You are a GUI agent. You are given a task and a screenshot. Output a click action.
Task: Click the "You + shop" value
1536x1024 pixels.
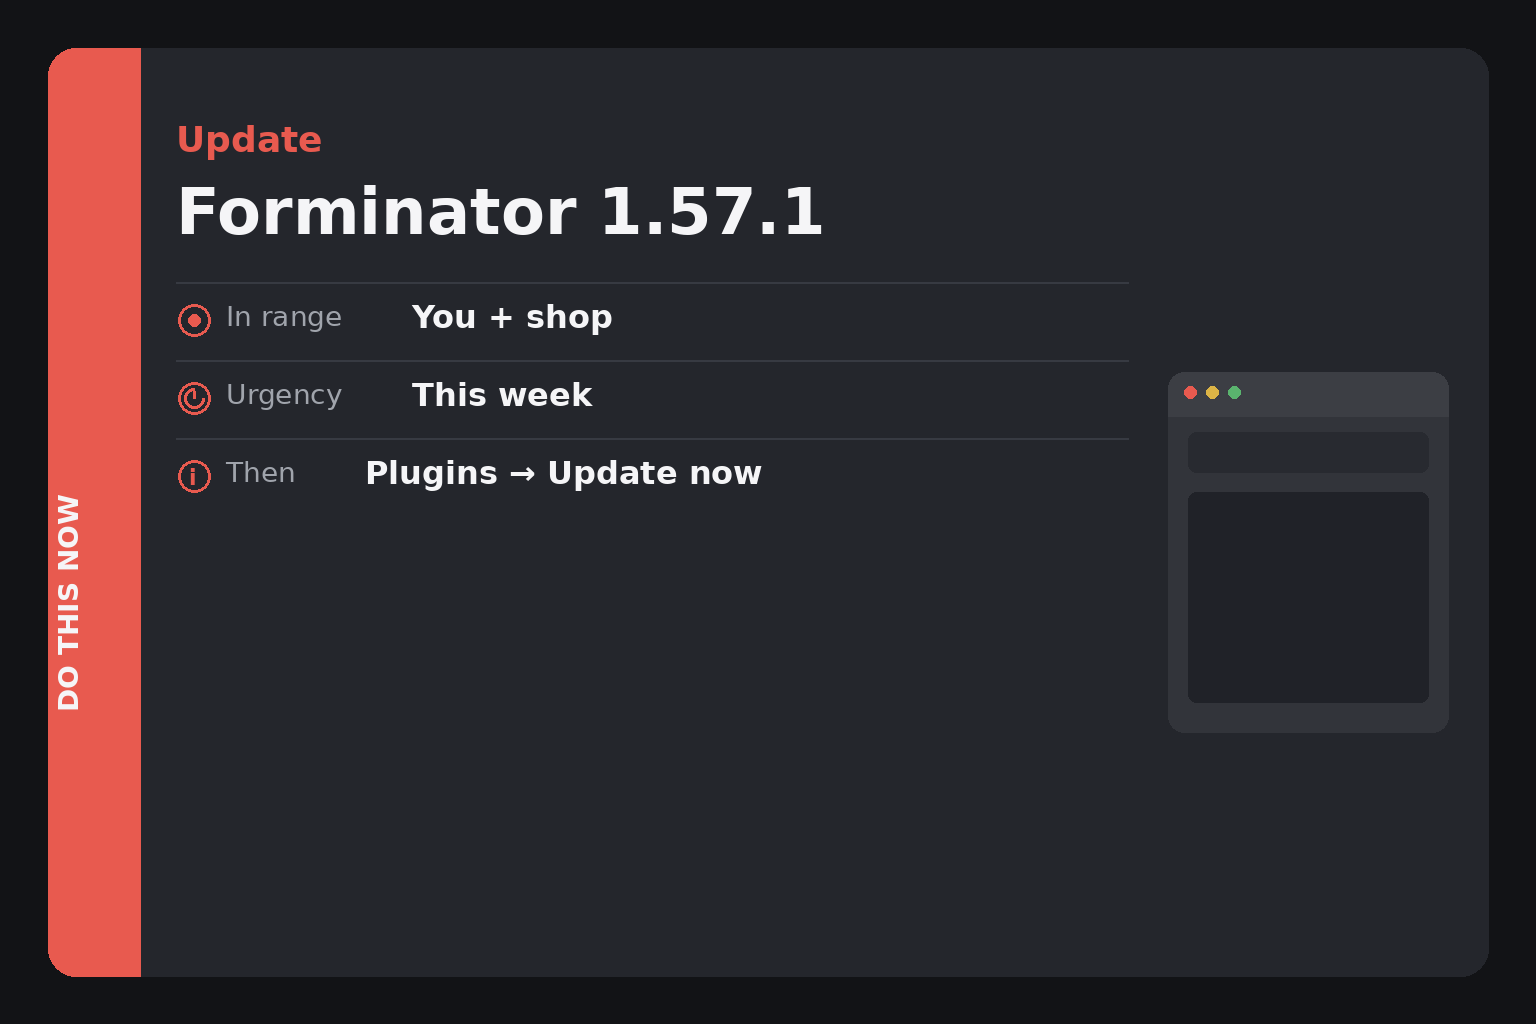(512, 317)
